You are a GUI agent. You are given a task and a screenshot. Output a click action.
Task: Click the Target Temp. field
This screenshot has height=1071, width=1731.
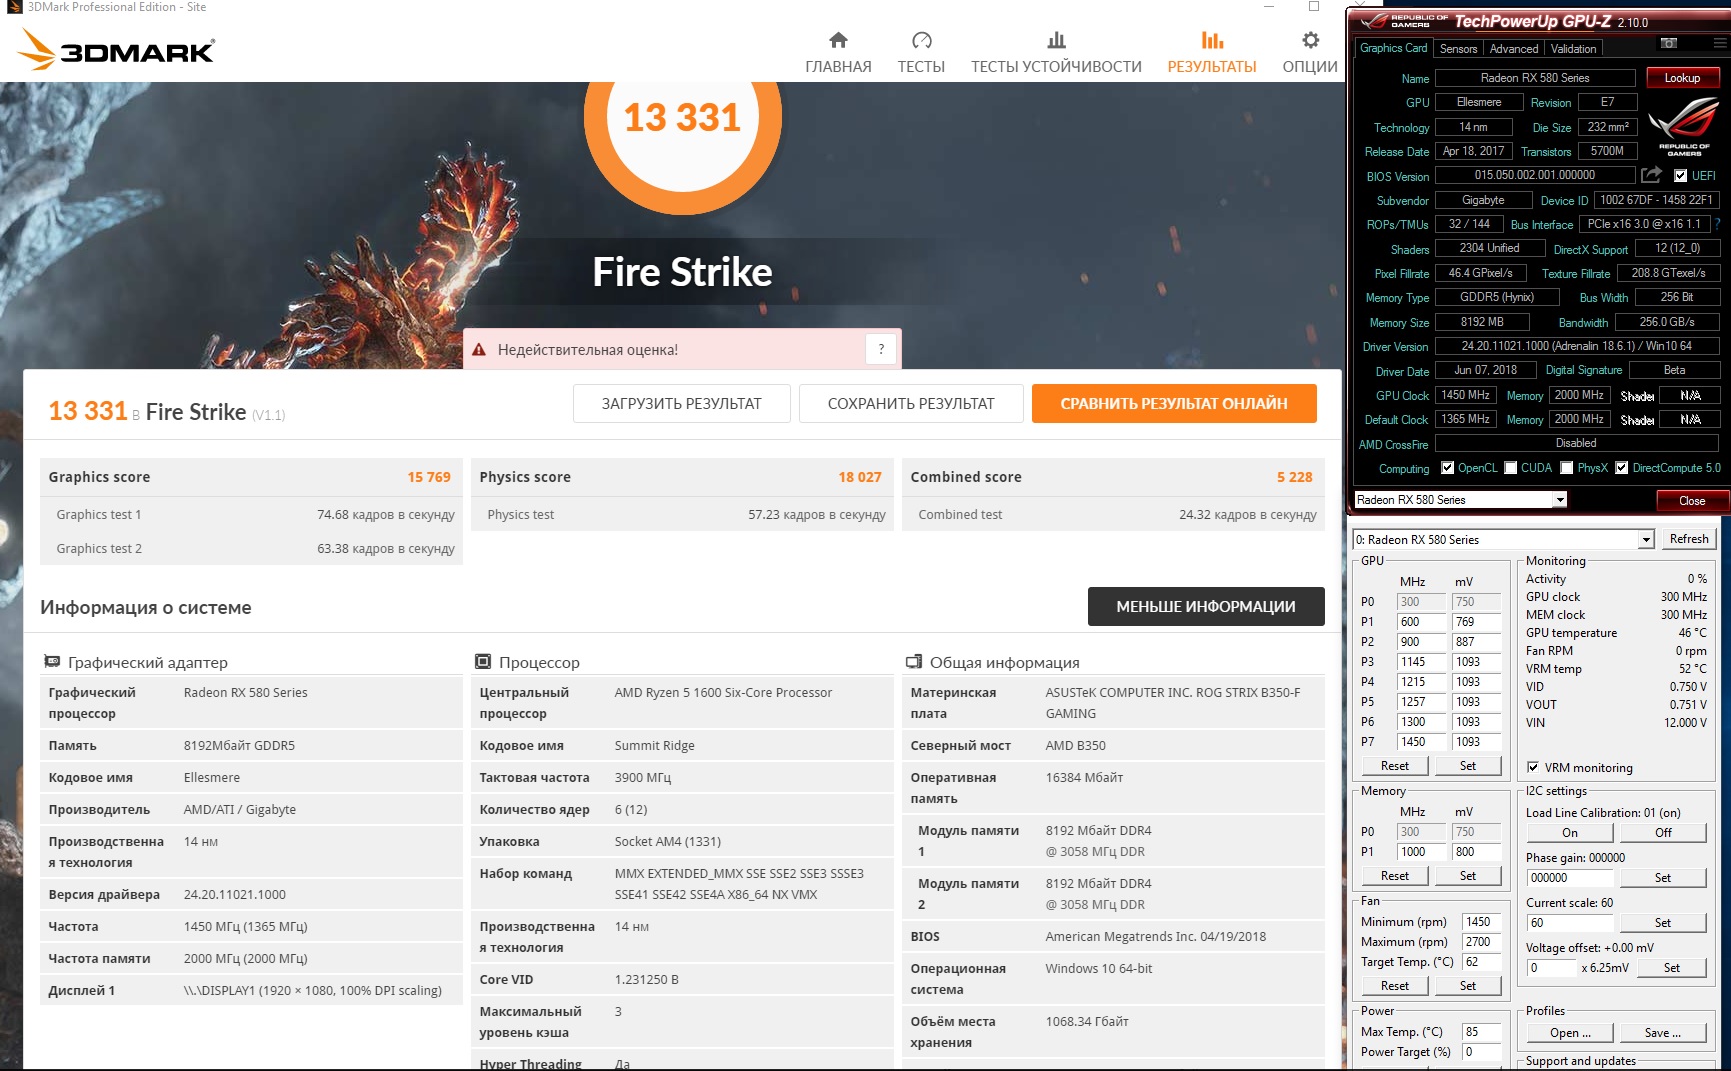(1481, 962)
